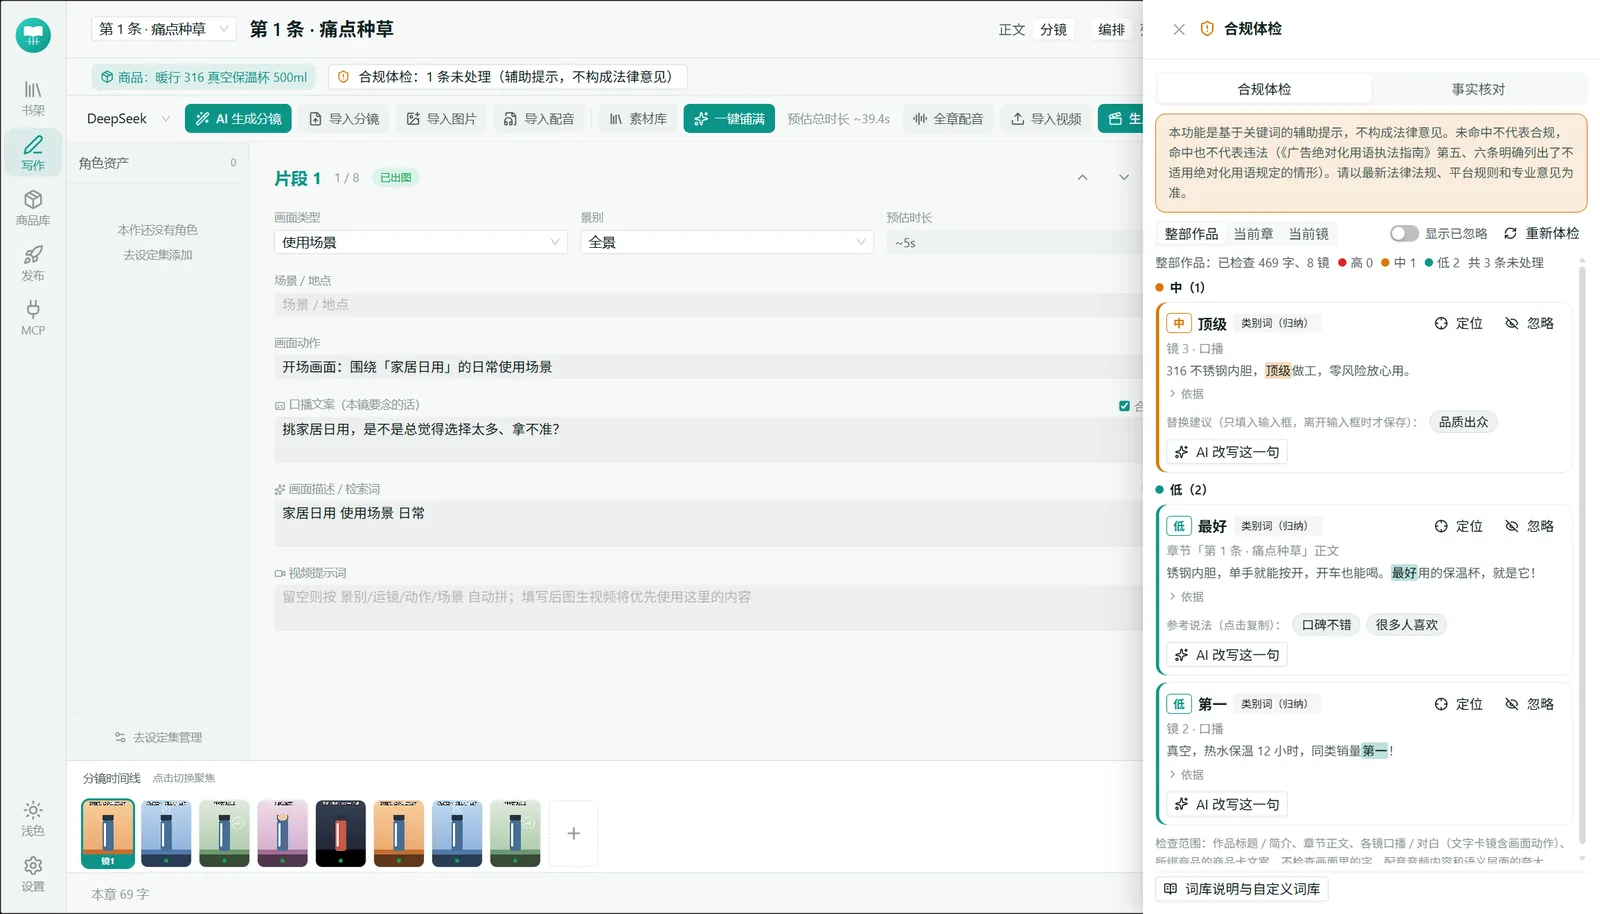Image resolution: width=1600 pixels, height=914 pixels.
Task: Click the 场景/地点 input field
Action: tap(708, 304)
